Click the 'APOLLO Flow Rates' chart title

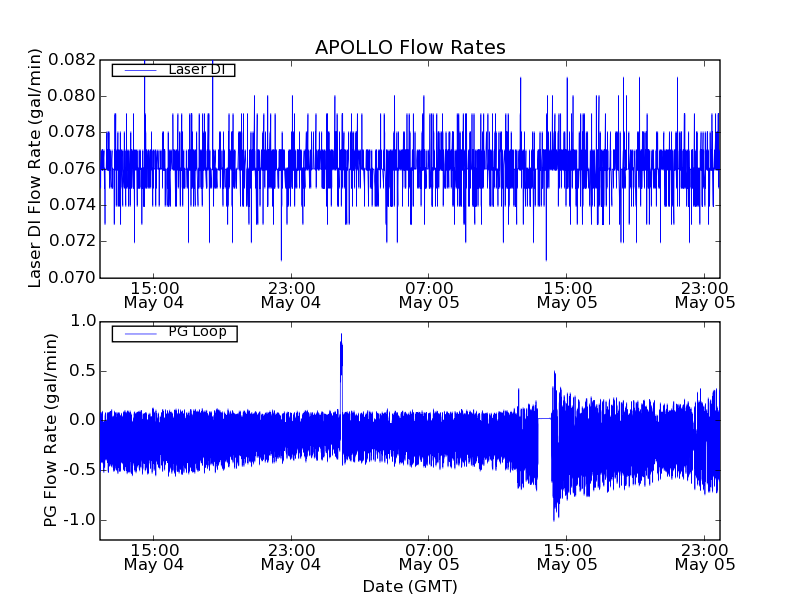pyautogui.click(x=410, y=47)
